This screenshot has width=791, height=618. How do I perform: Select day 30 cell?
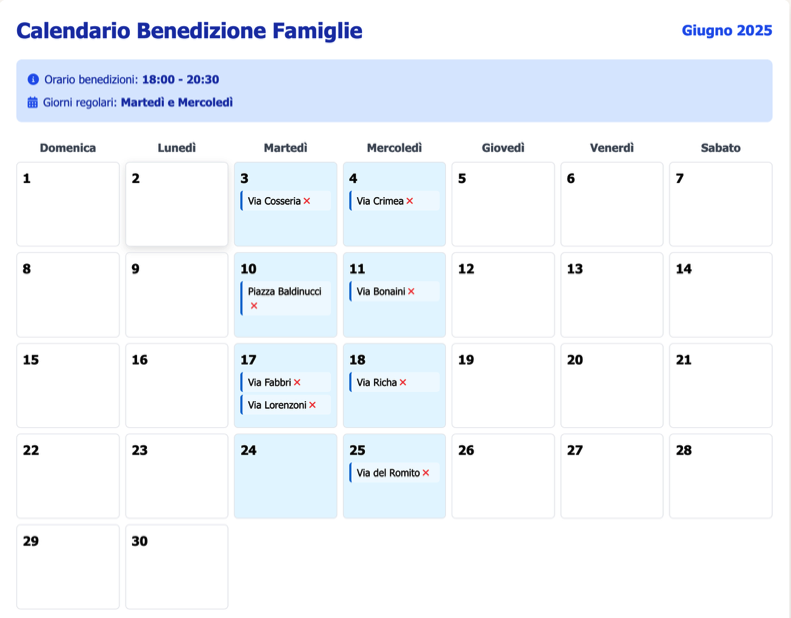[177, 567]
